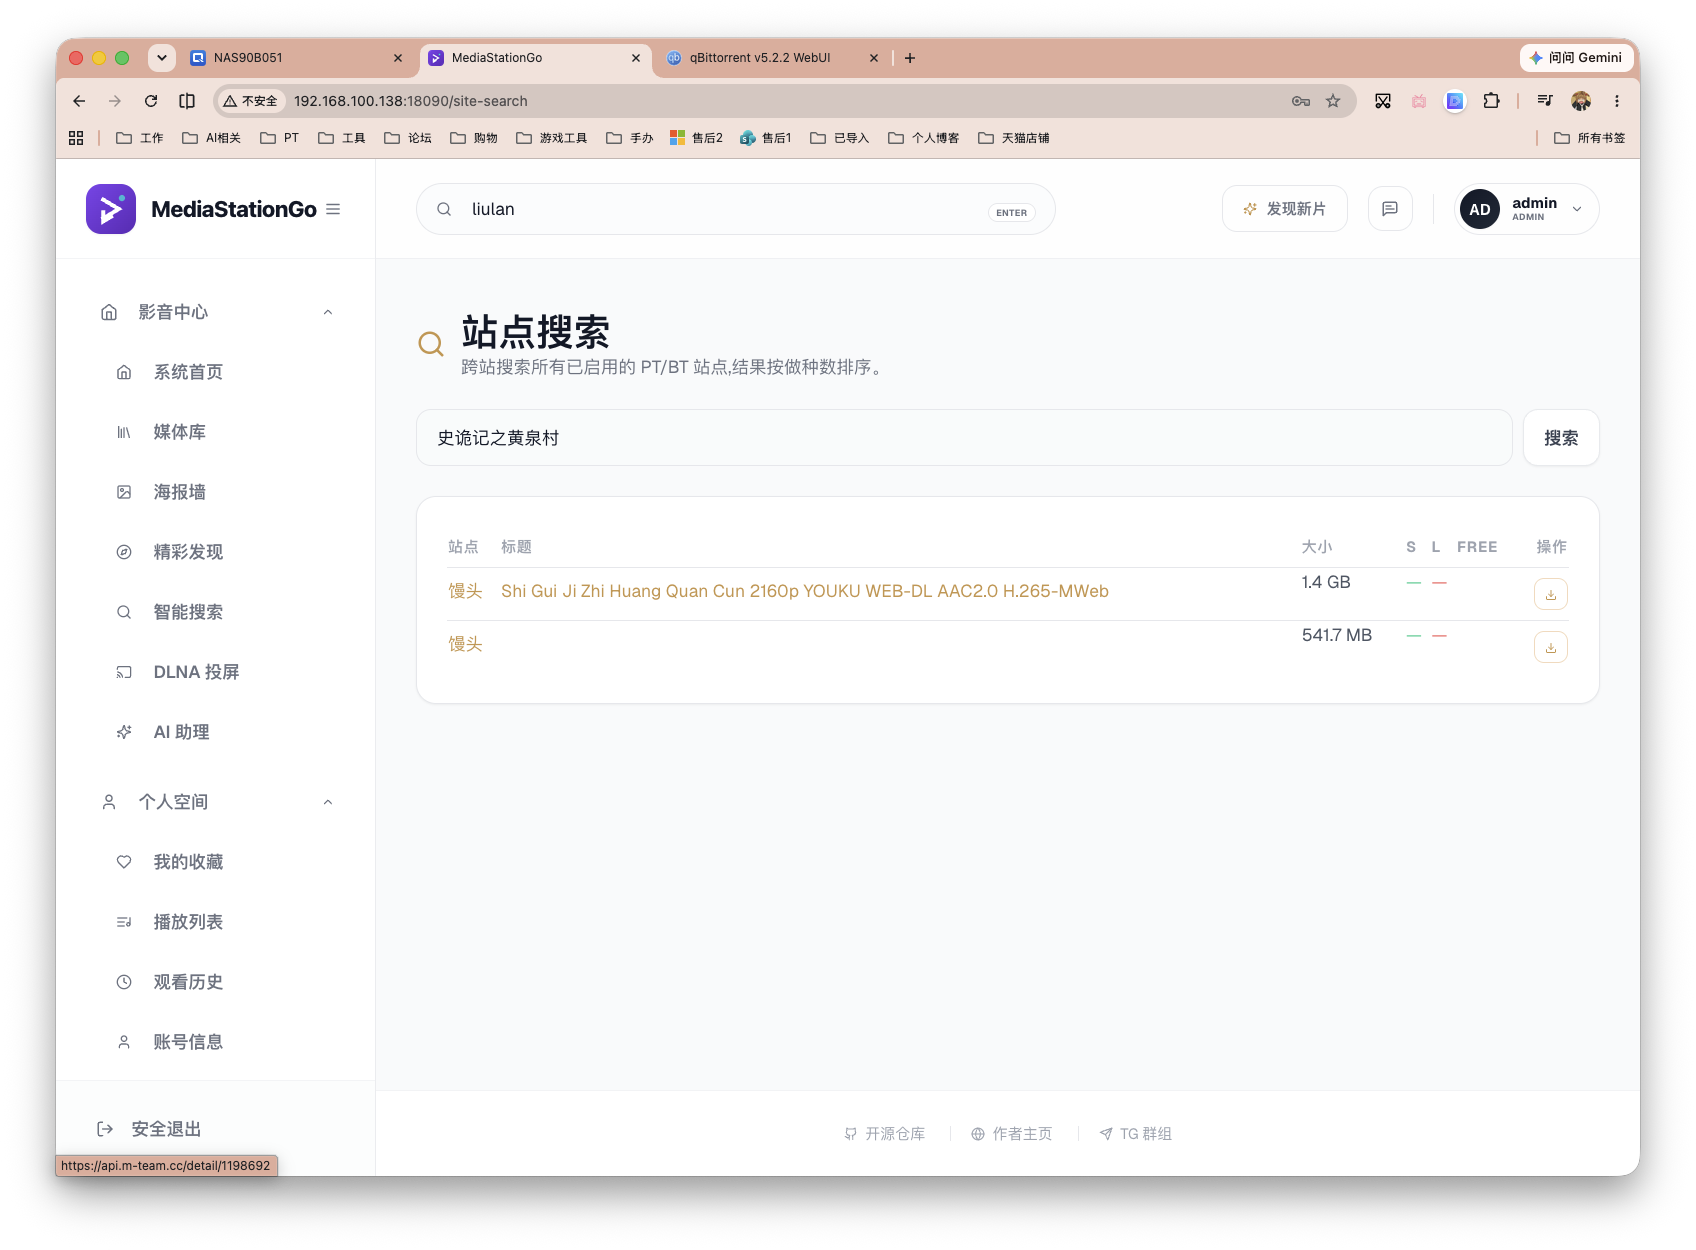1696x1250 pixels.
Task: Open a new browser tab
Action: click(910, 58)
